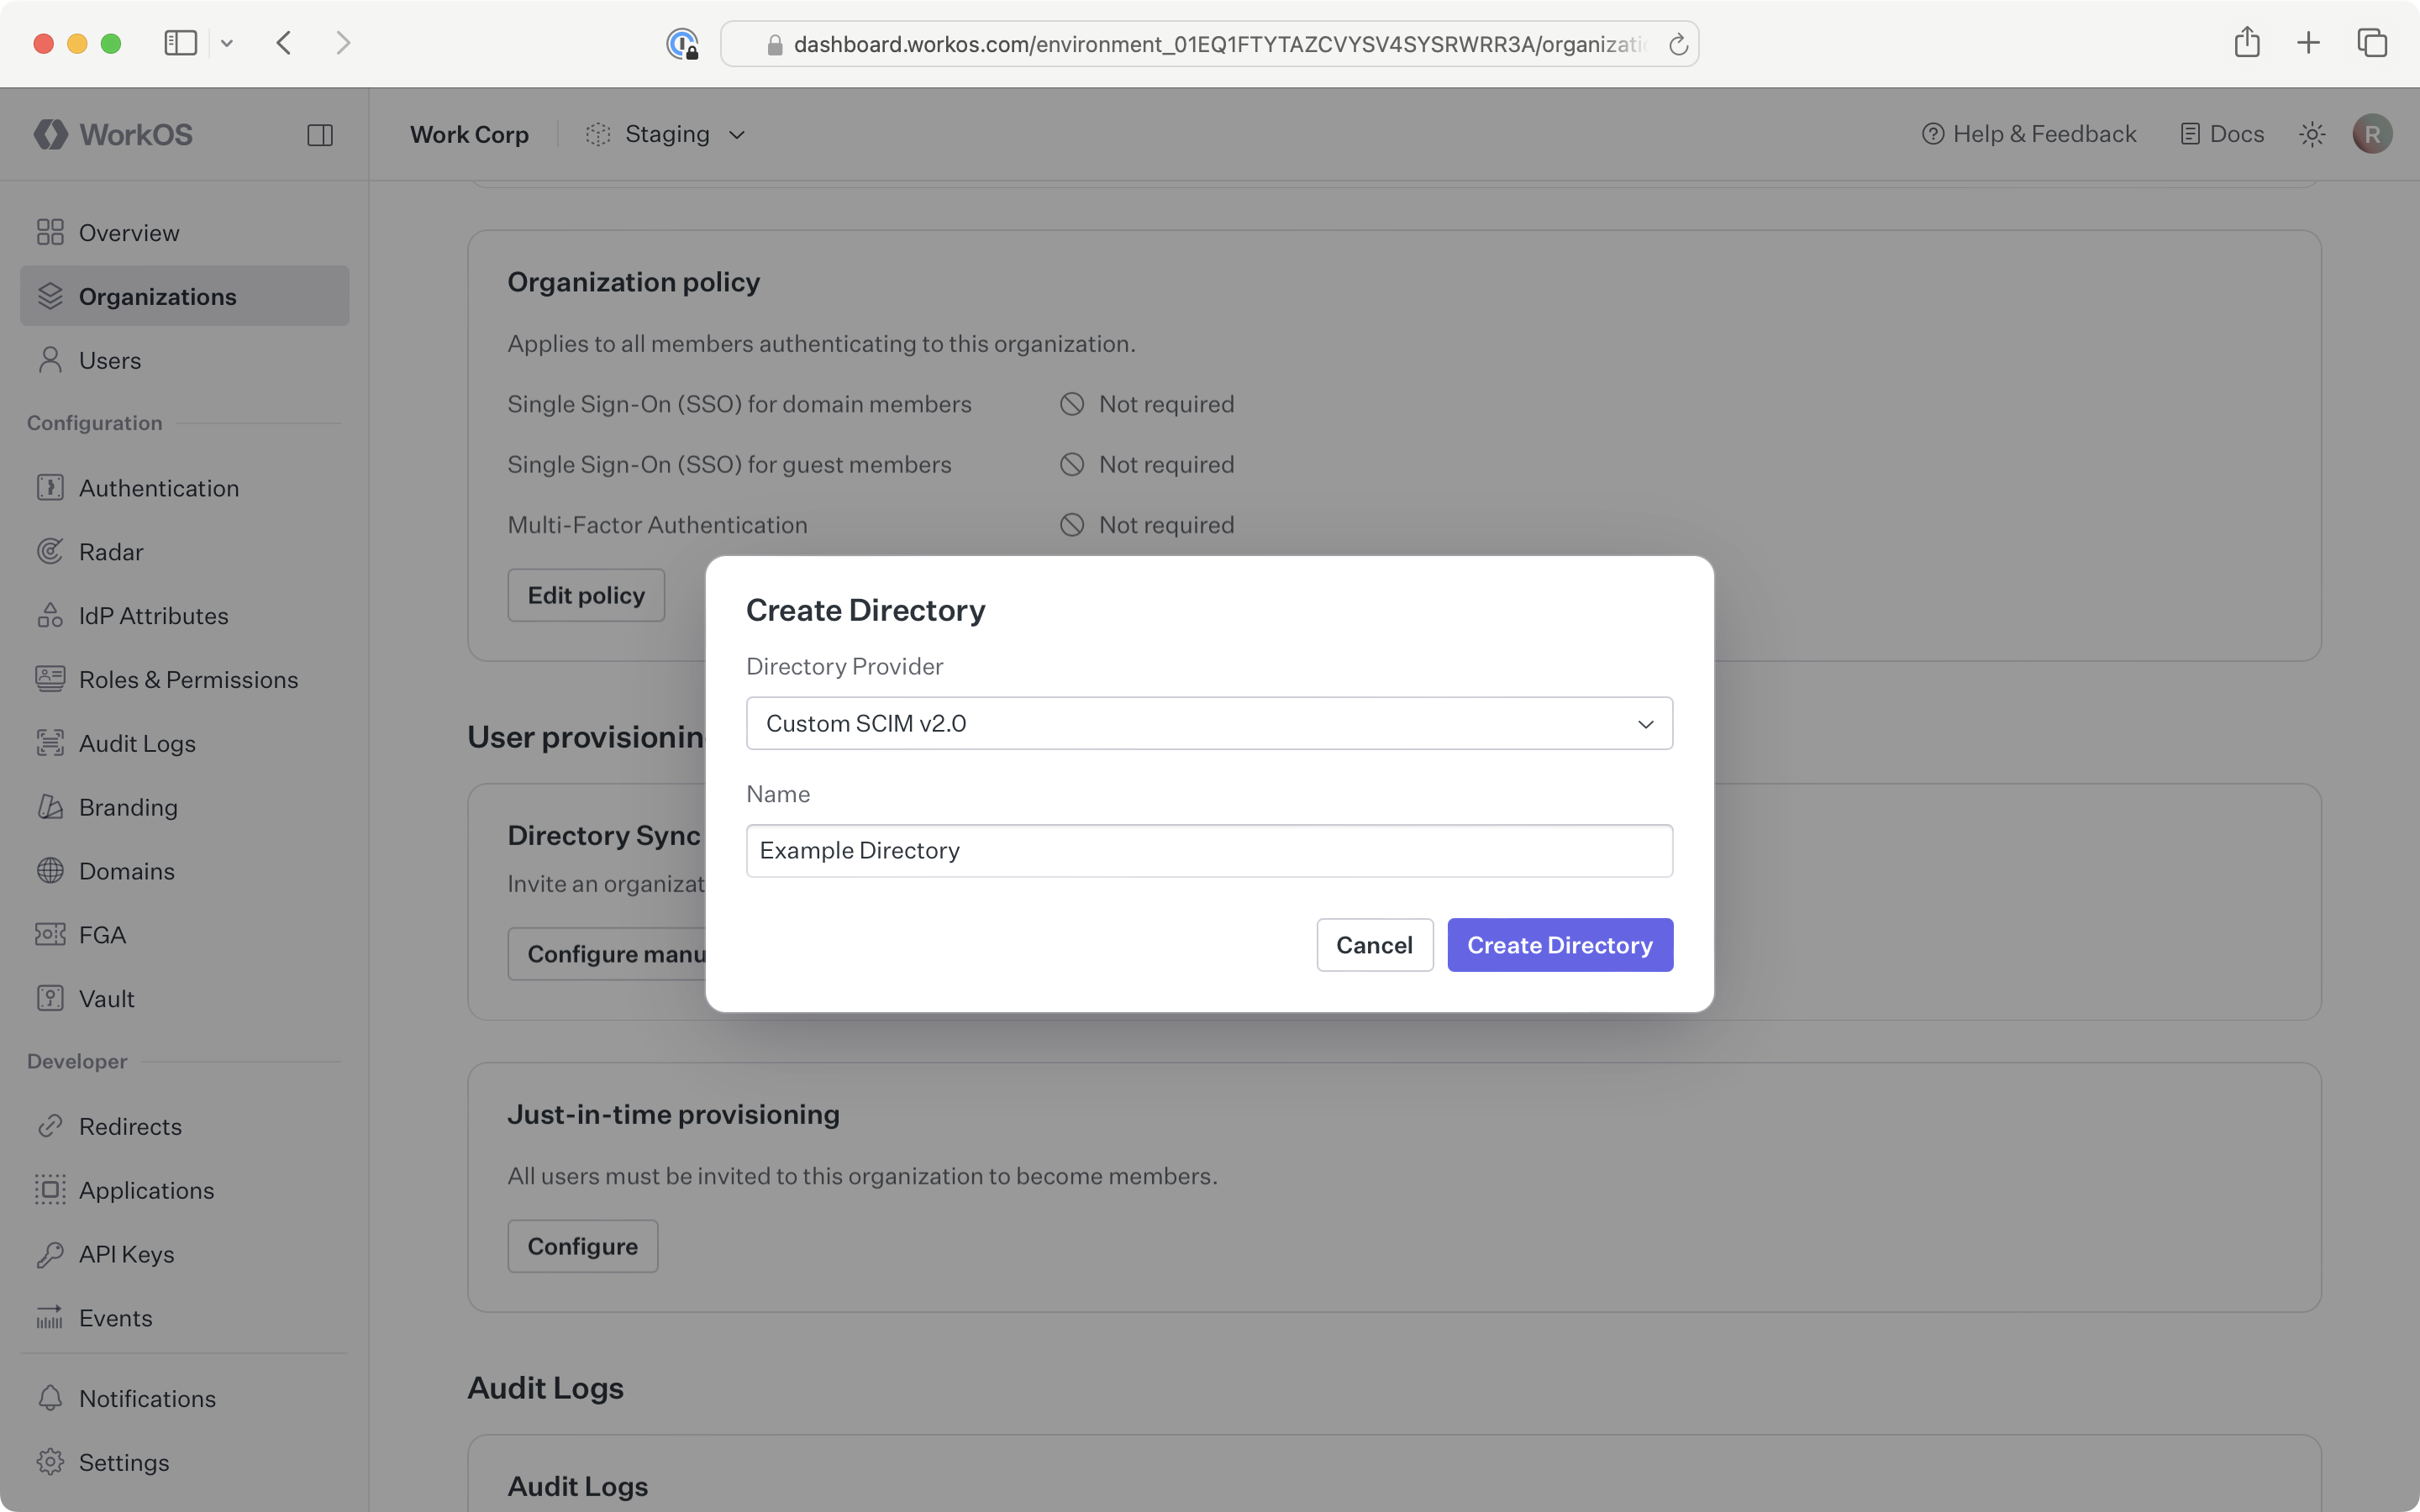Click the Notifications bell icon
This screenshot has width=2420, height=1512.
(x=51, y=1398)
